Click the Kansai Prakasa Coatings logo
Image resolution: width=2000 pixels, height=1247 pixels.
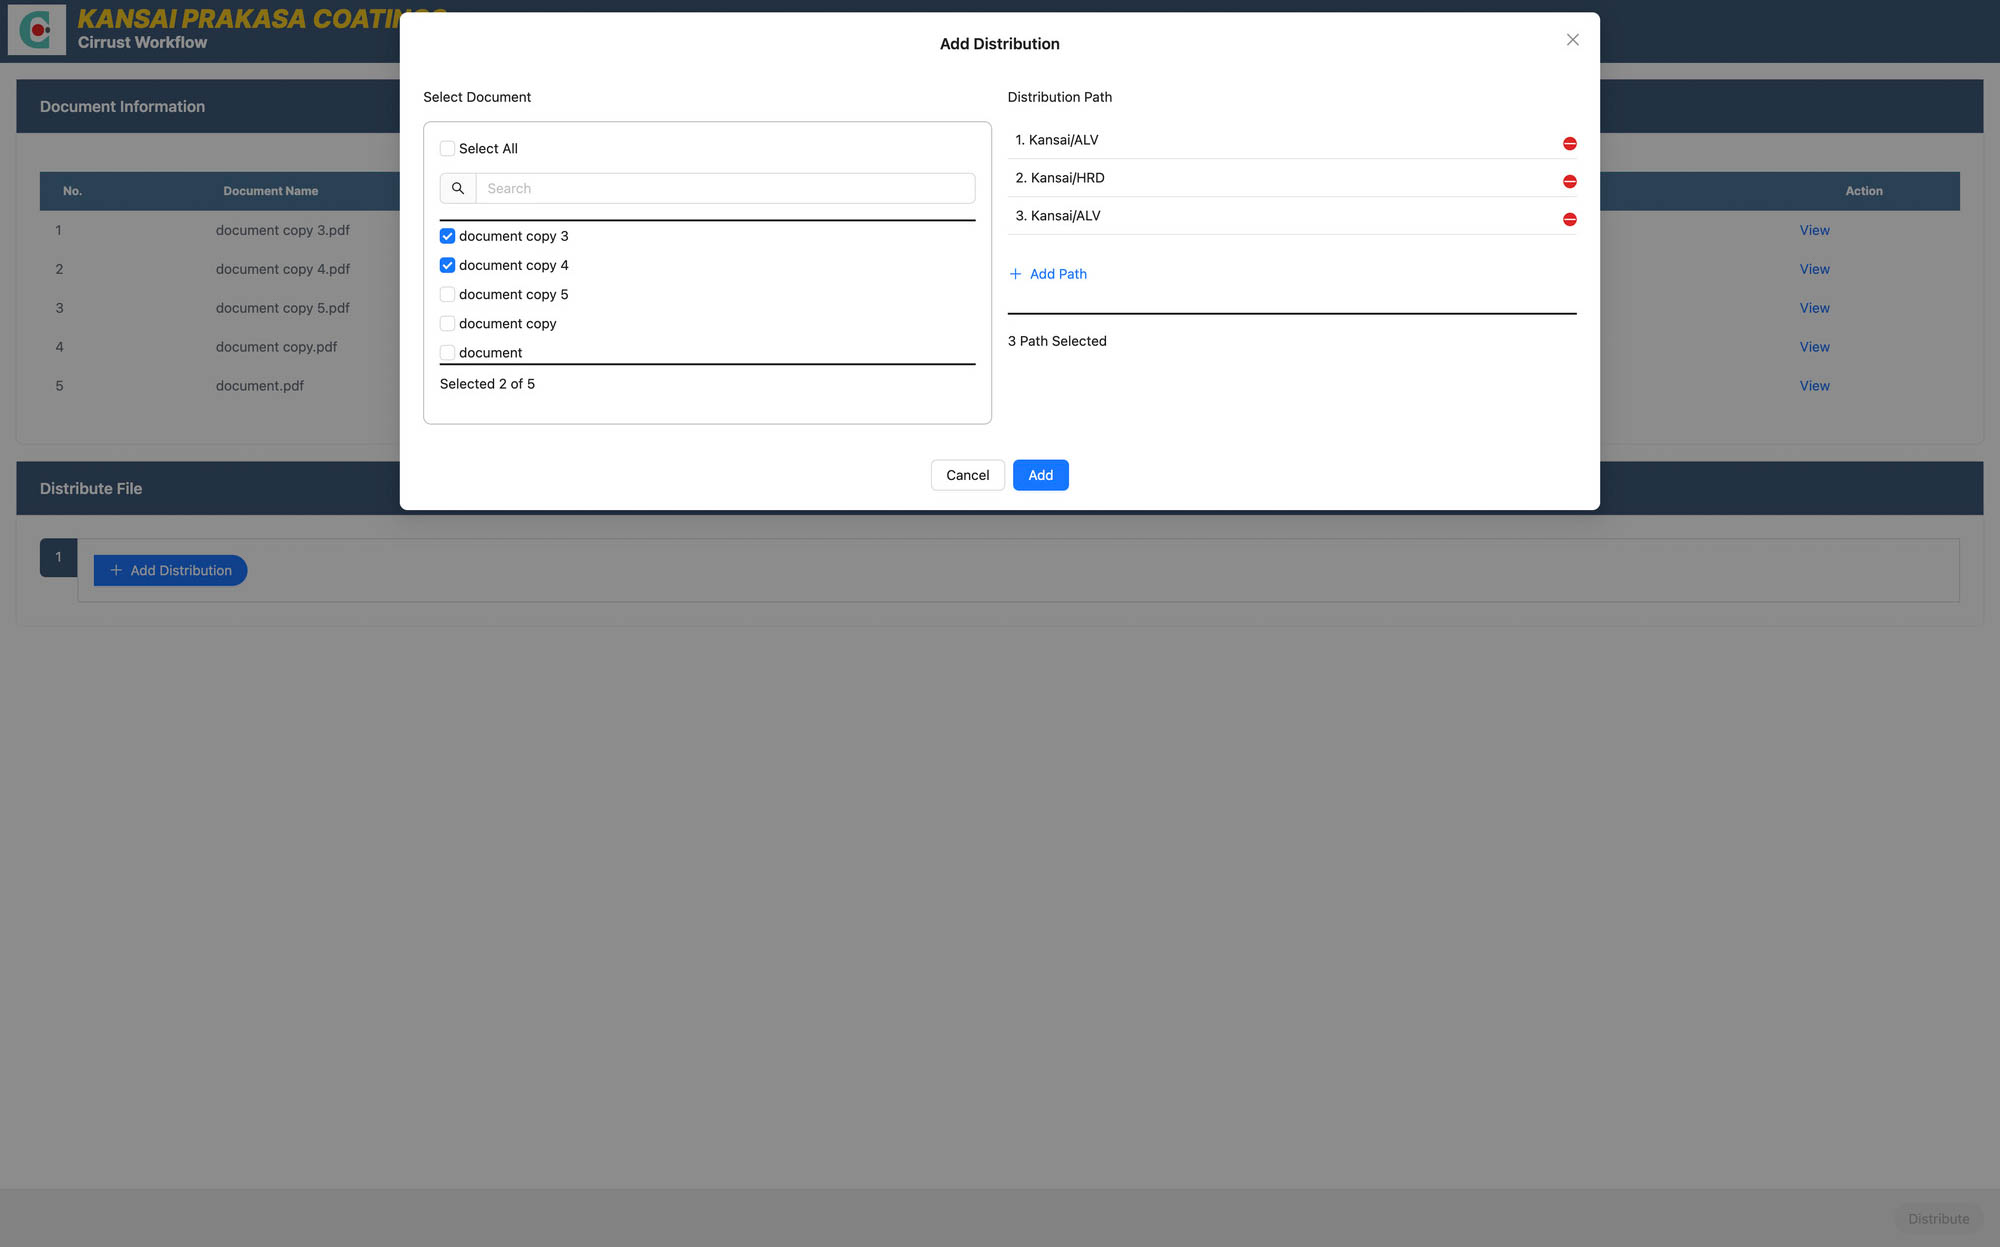click(x=36, y=30)
